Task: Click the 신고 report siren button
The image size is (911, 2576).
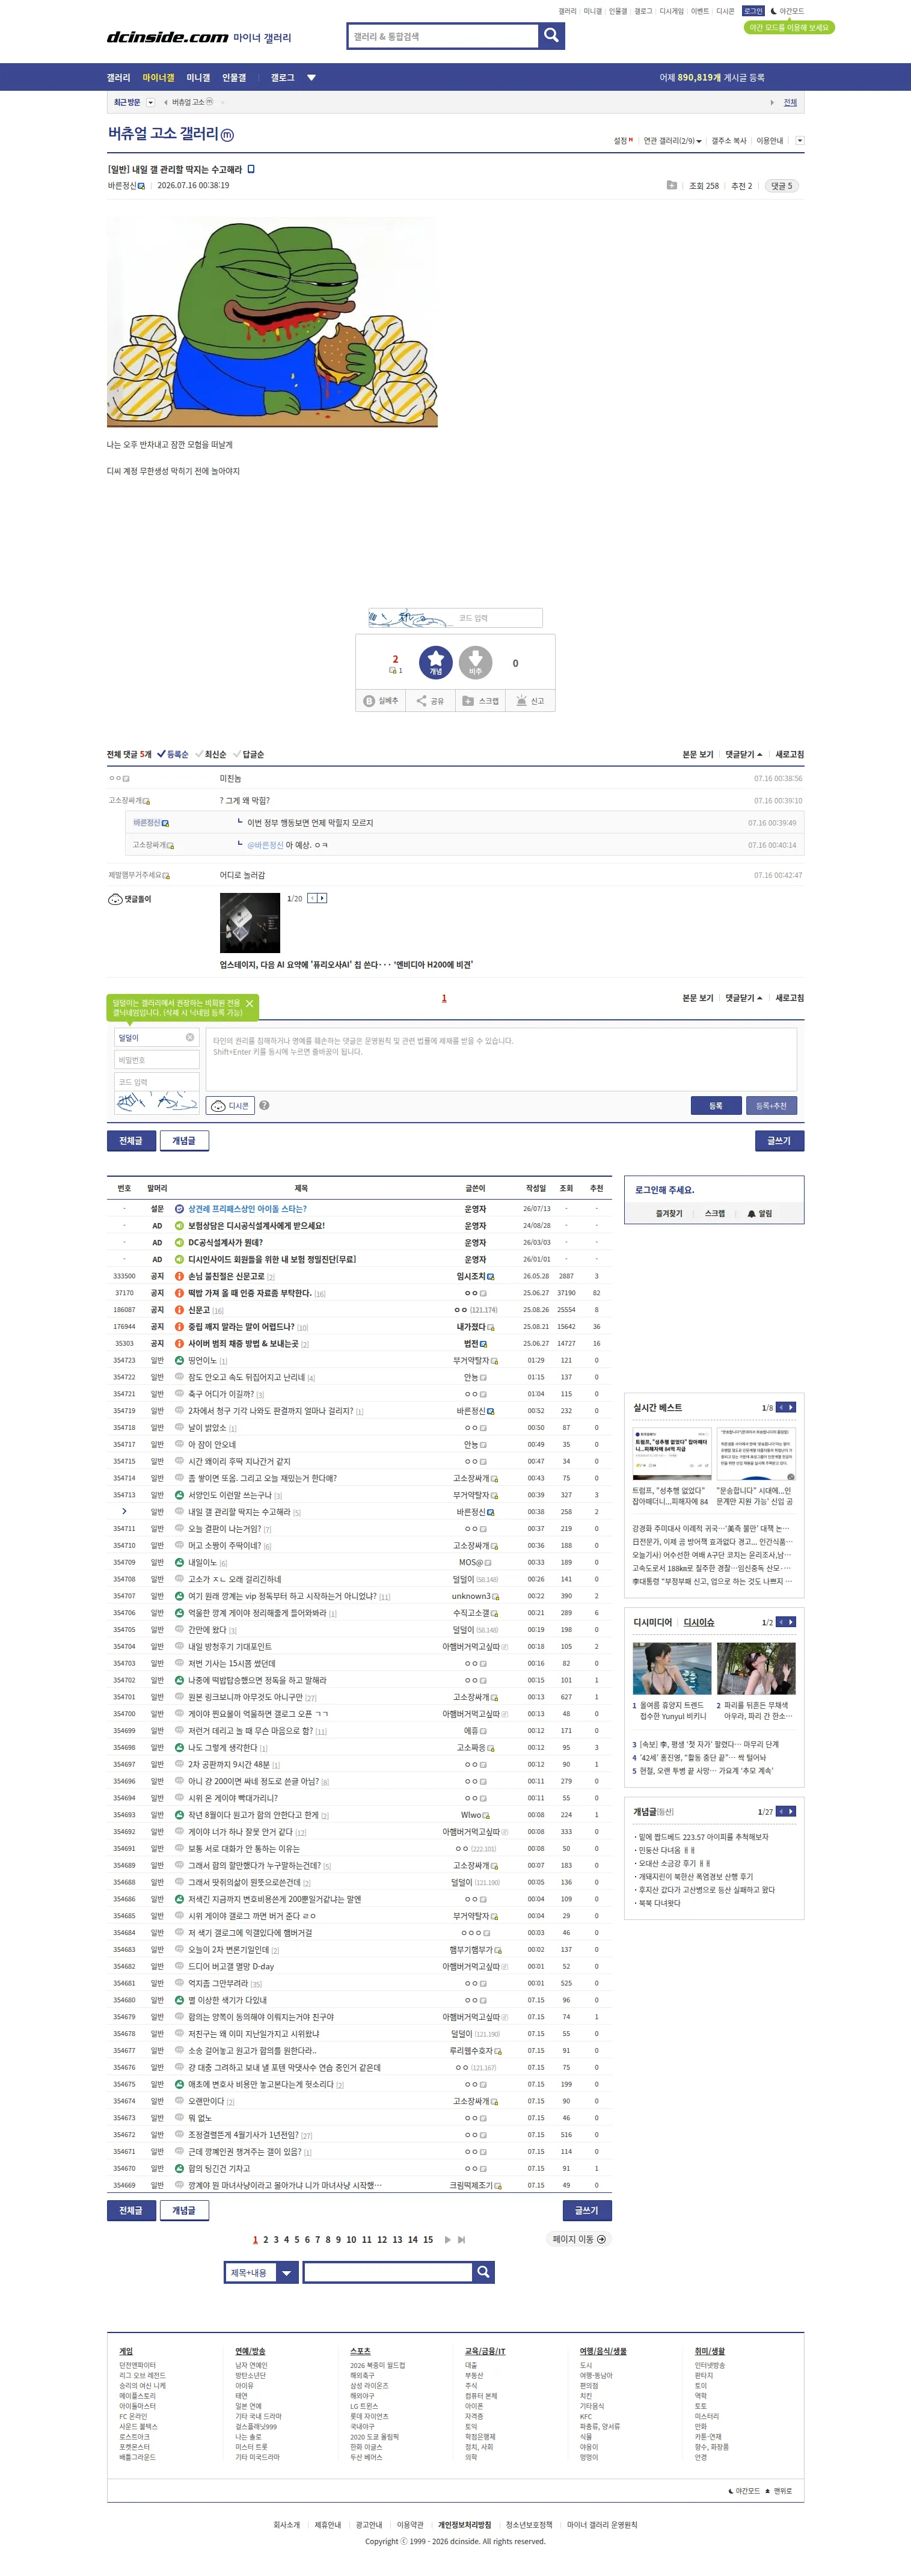Action: pyautogui.click(x=530, y=701)
